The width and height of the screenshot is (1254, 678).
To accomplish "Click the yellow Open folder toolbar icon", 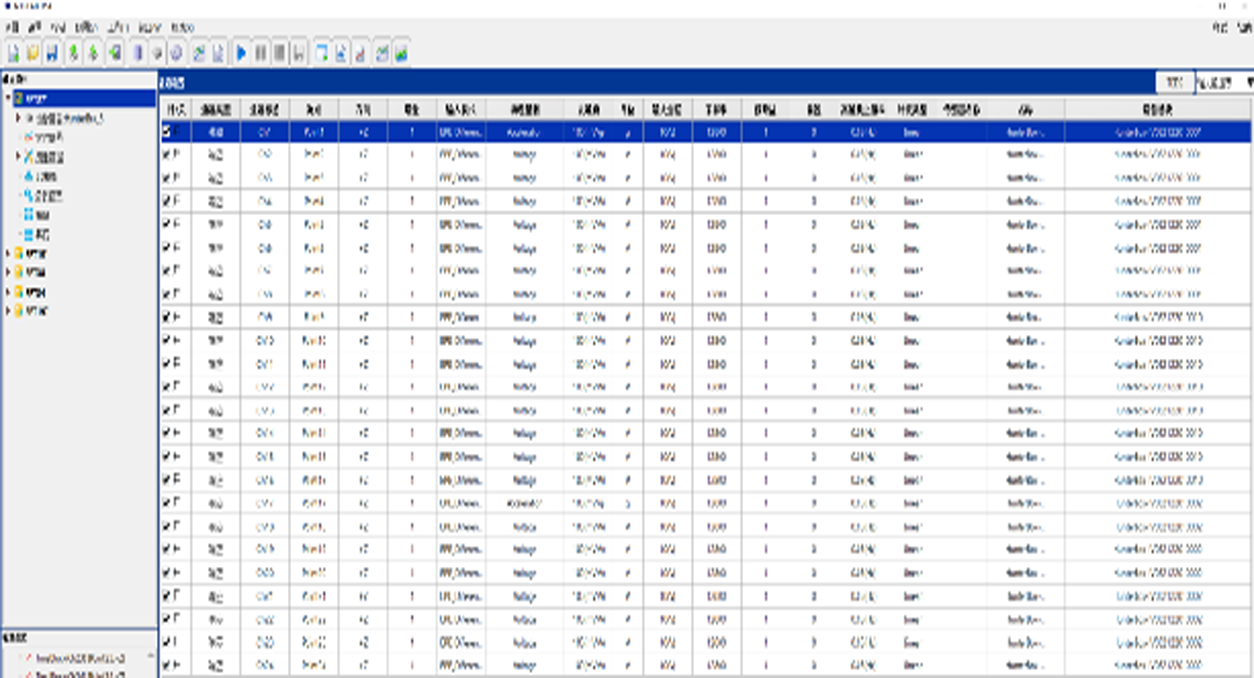I will click(x=33, y=53).
